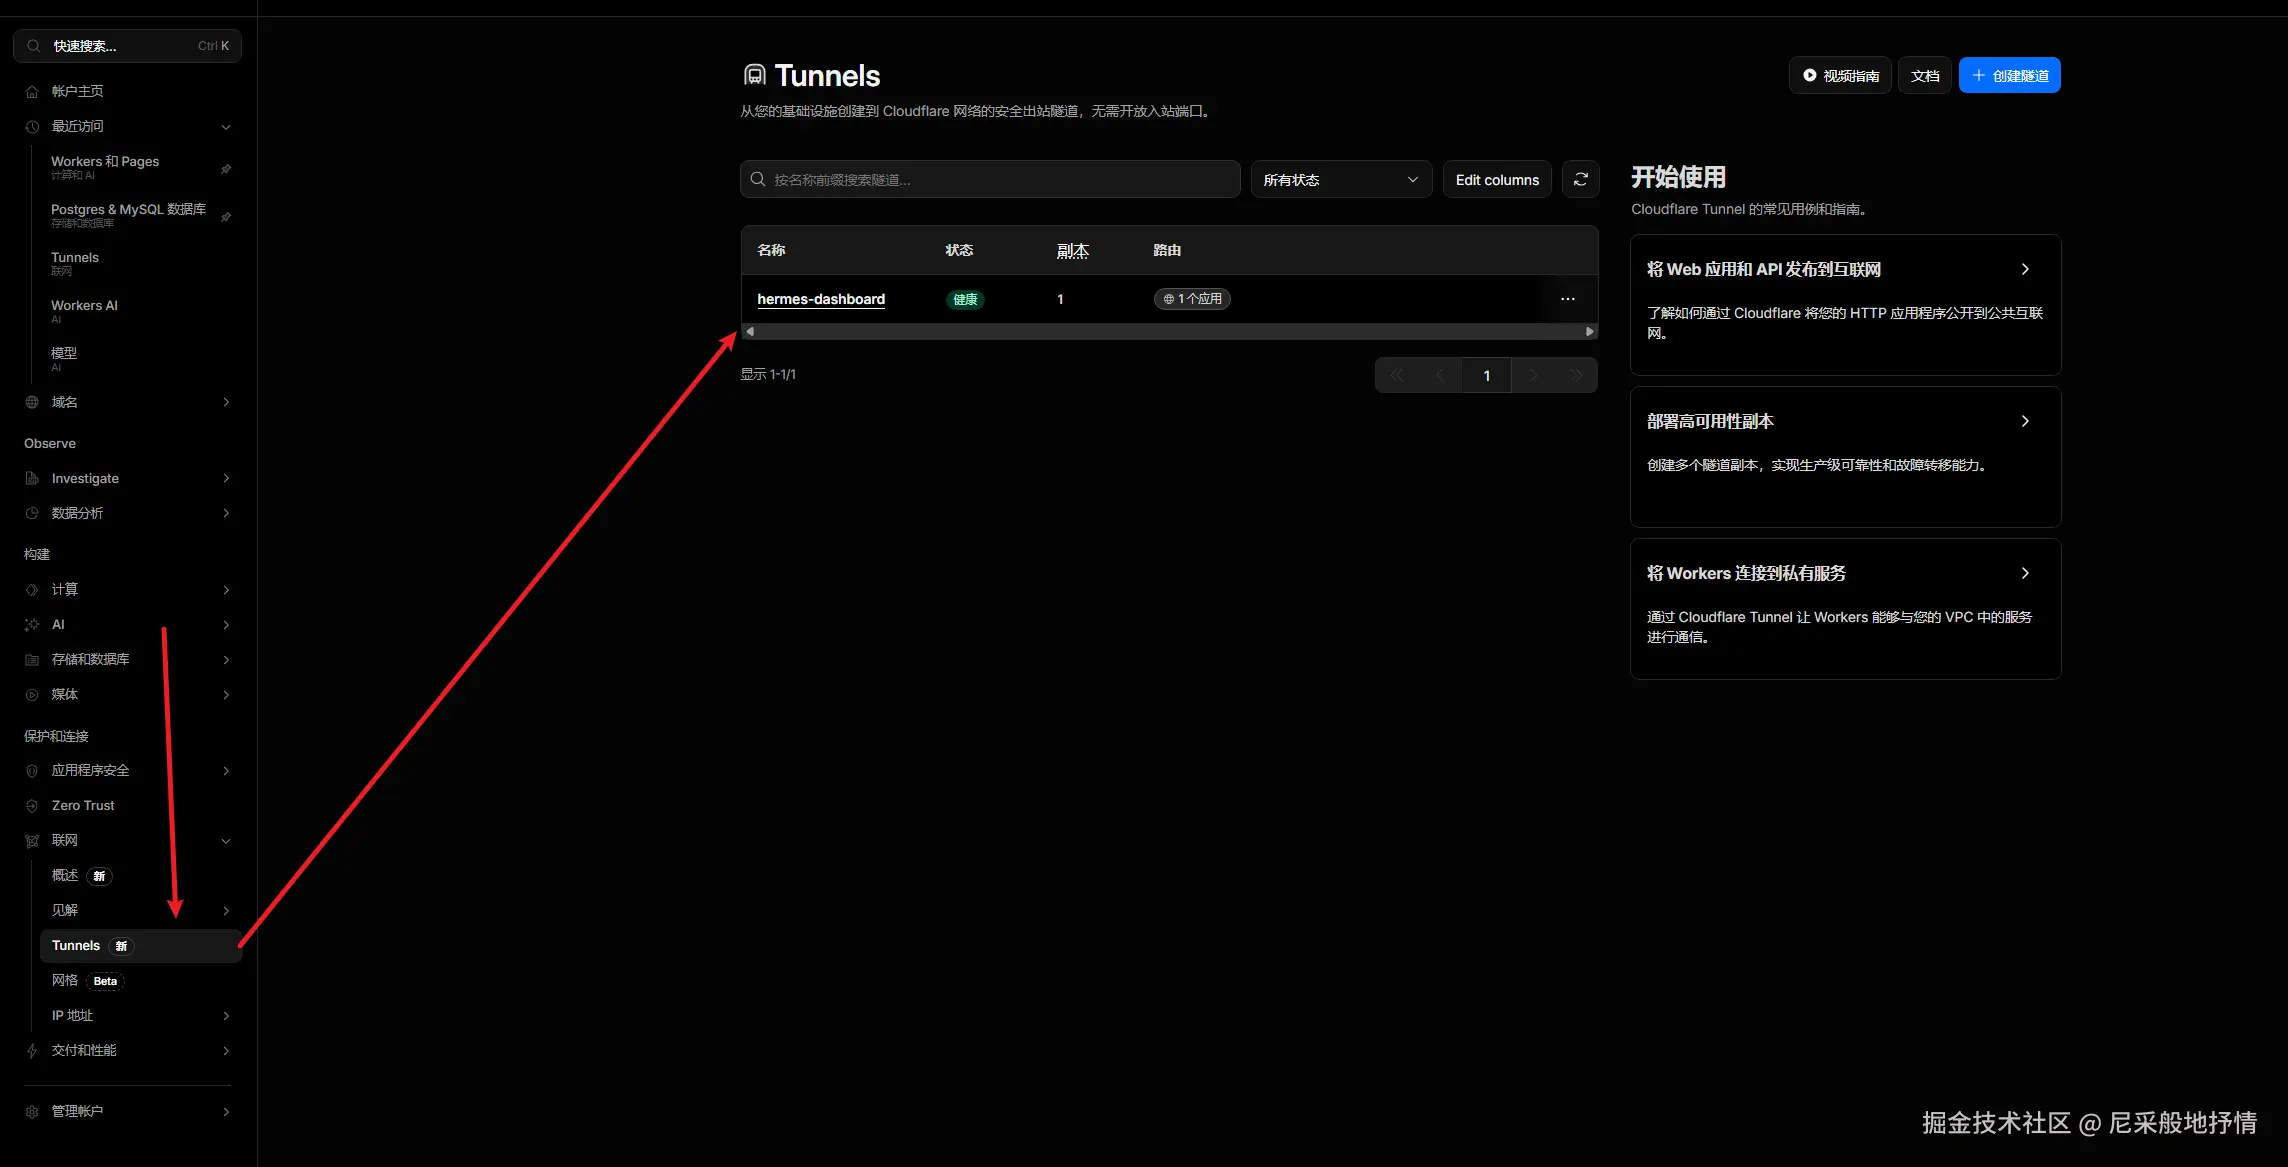
Task: Expand the 存储和数据库 menu
Action: 226,660
